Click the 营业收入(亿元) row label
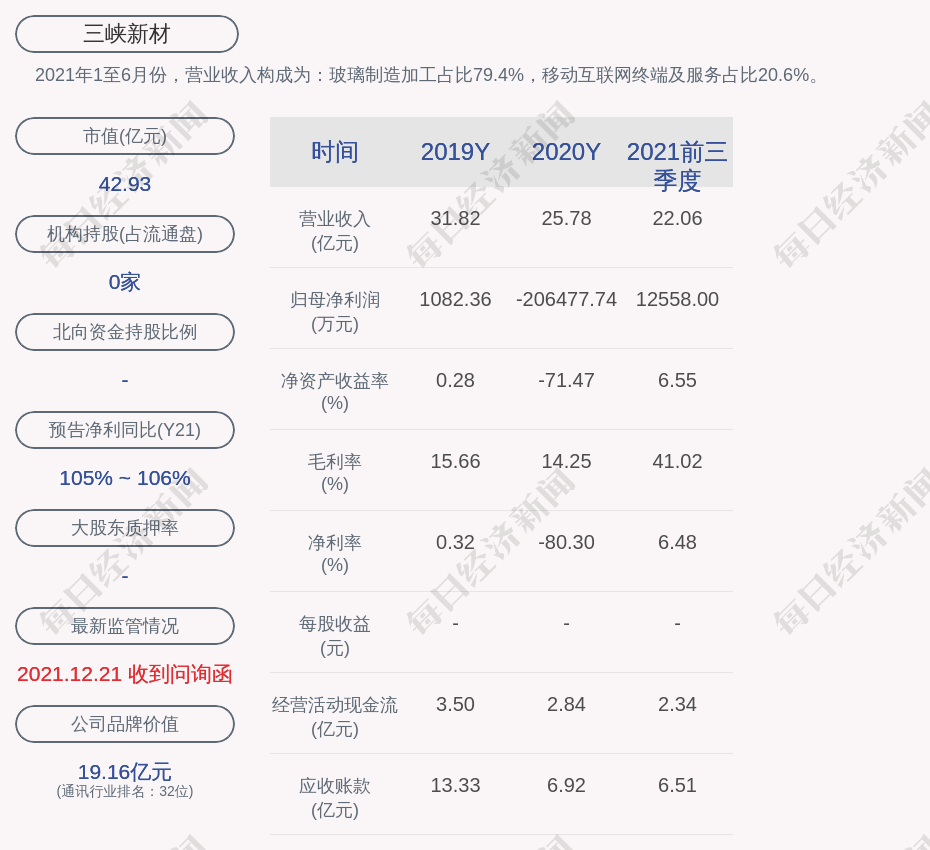The height and width of the screenshot is (850, 930). coord(335,231)
